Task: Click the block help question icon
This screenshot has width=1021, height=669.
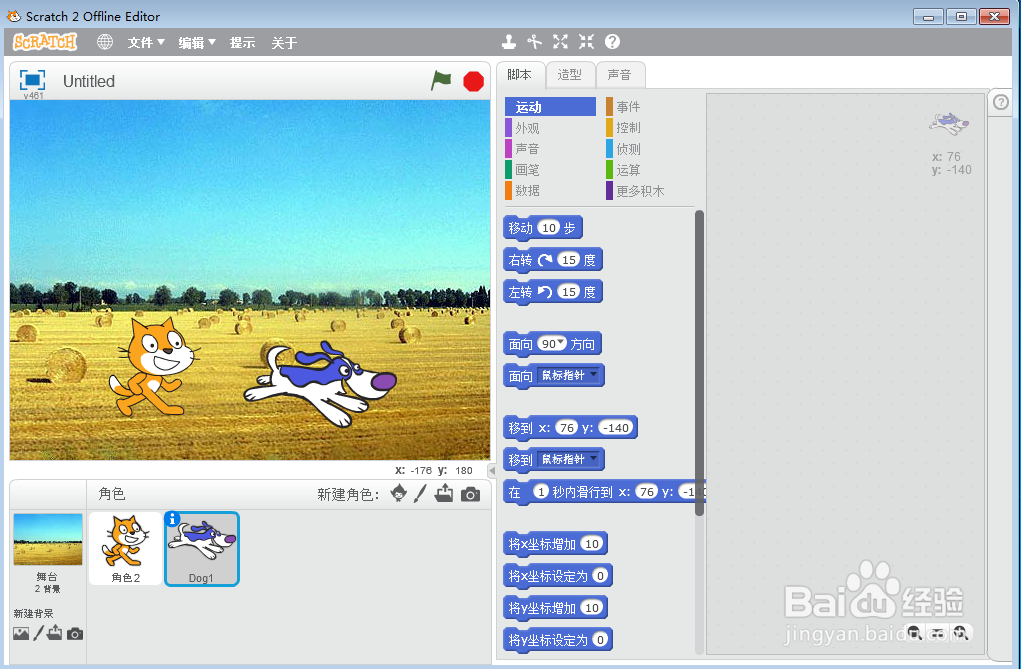Action: 612,42
